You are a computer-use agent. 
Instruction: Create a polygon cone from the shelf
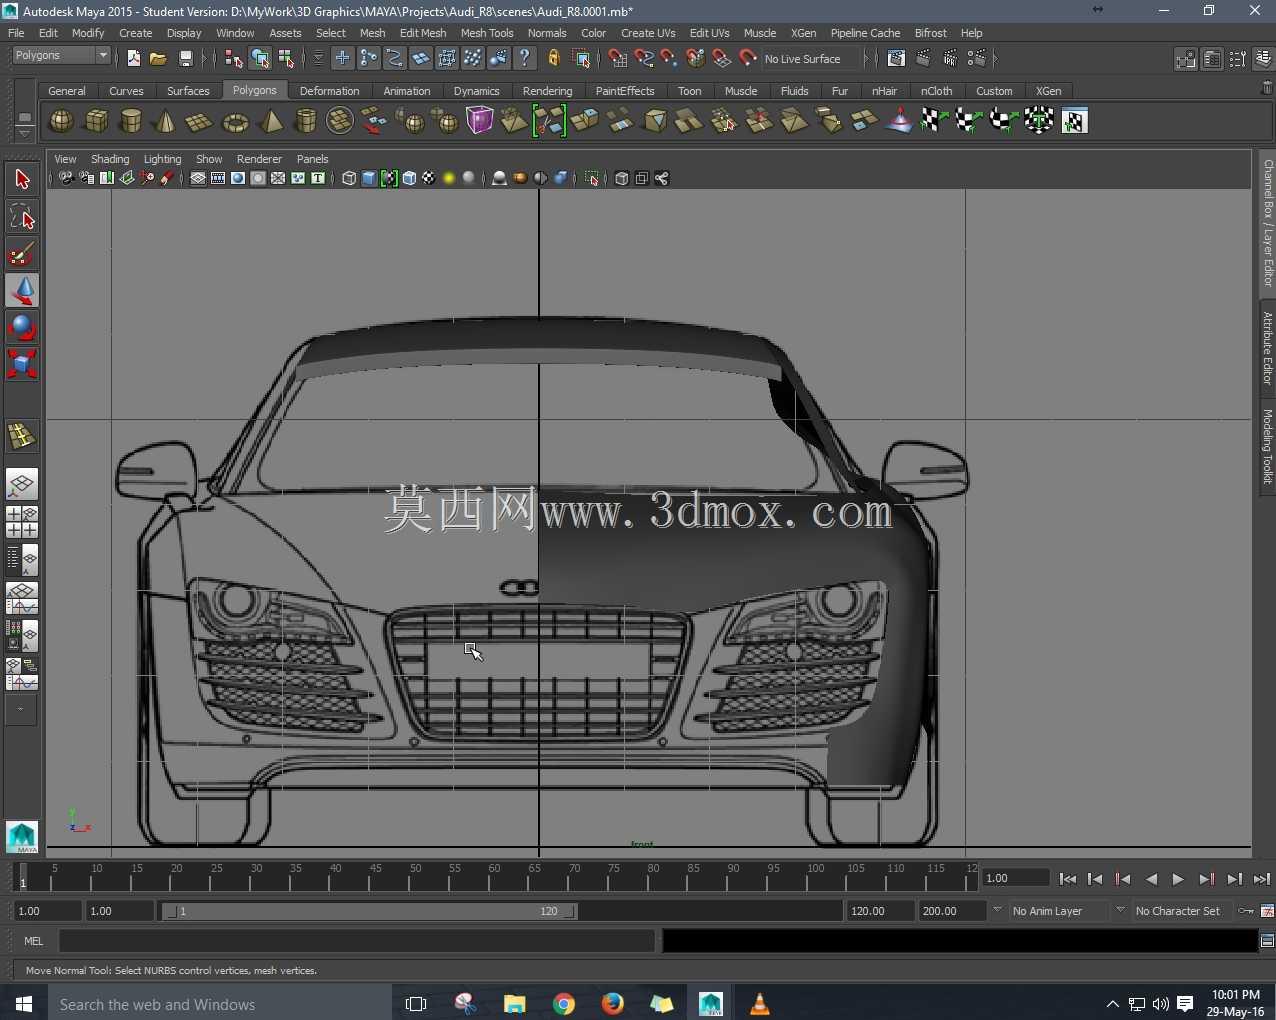pos(165,121)
